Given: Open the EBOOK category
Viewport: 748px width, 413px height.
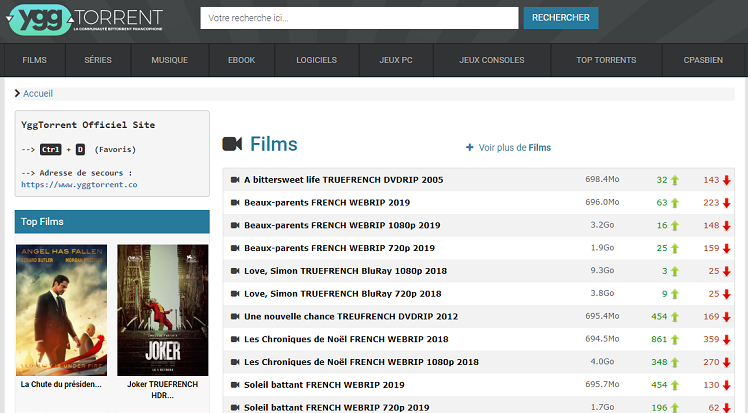Looking at the screenshot, I should click(x=241, y=60).
